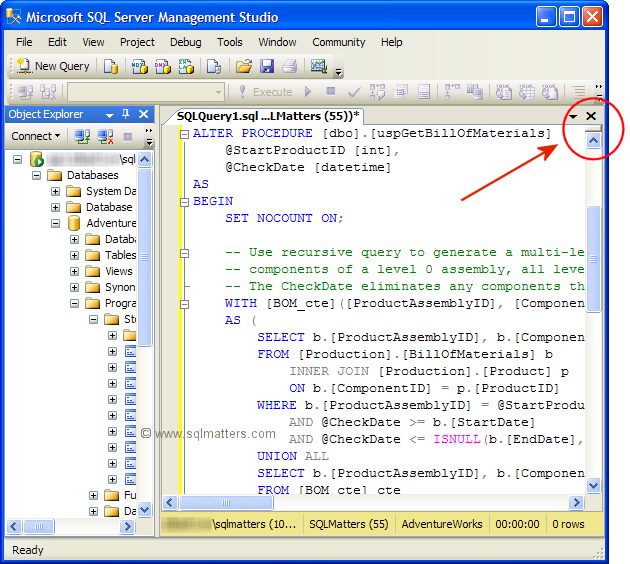Save the query with the floppy disk icon
This screenshot has width=630, height=564.
coord(267,66)
